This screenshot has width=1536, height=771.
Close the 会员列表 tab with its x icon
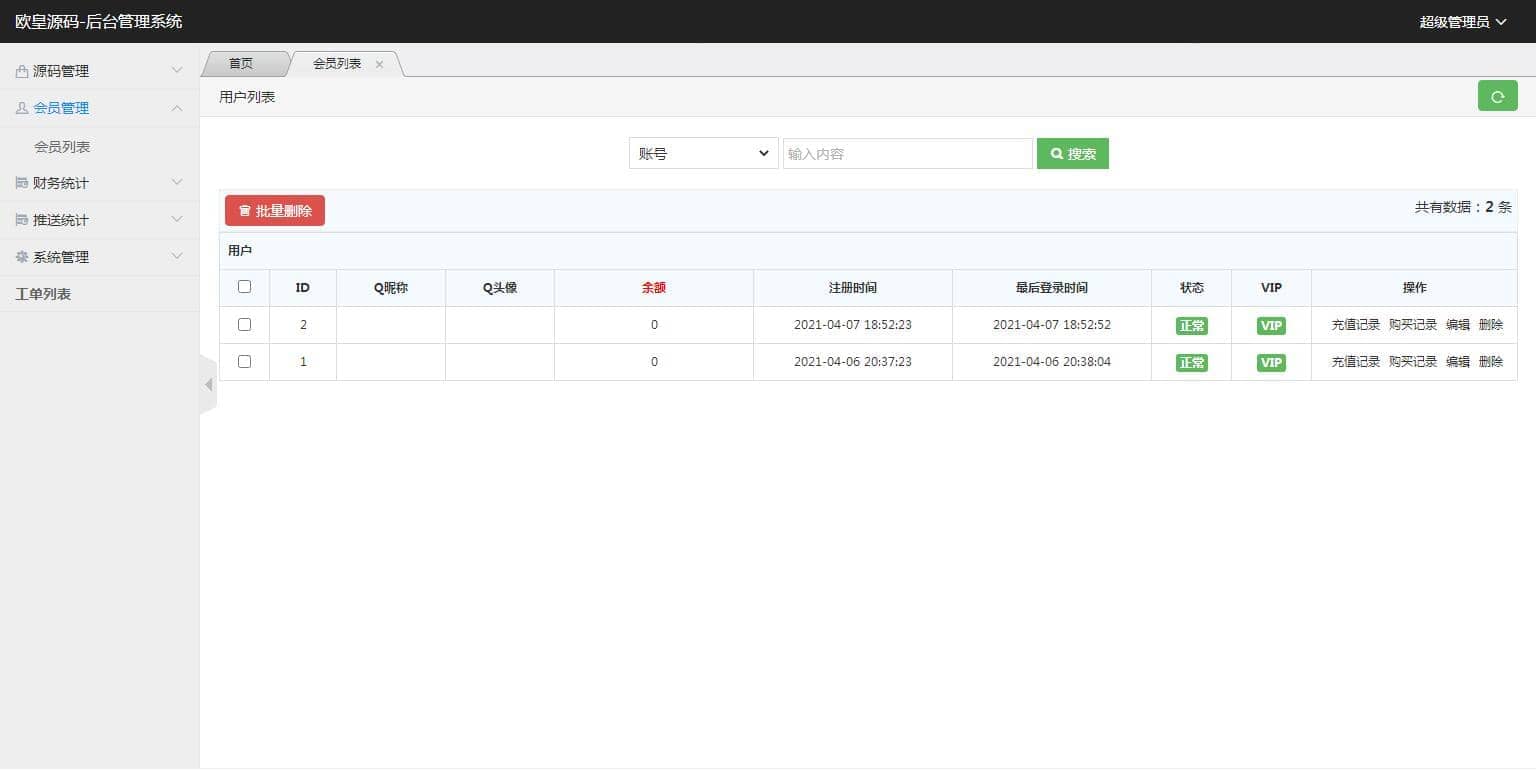point(379,64)
